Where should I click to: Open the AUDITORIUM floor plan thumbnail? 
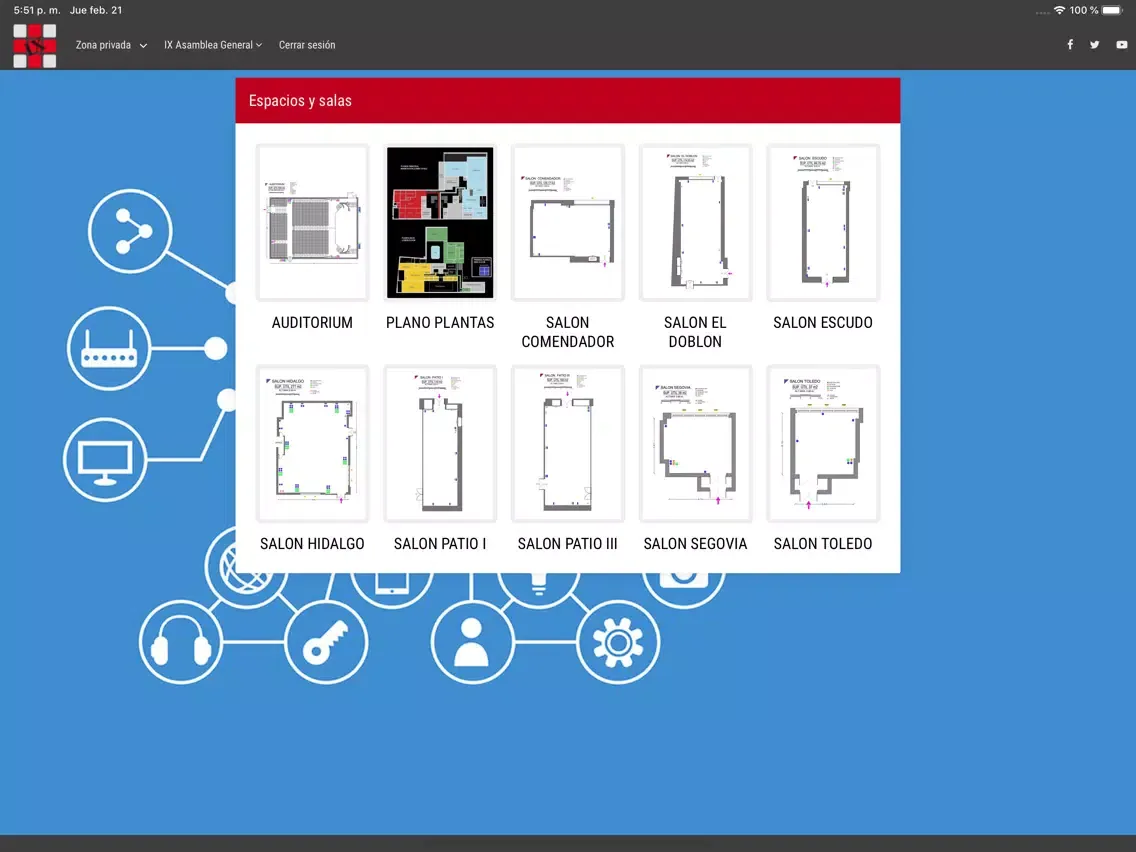click(312, 222)
